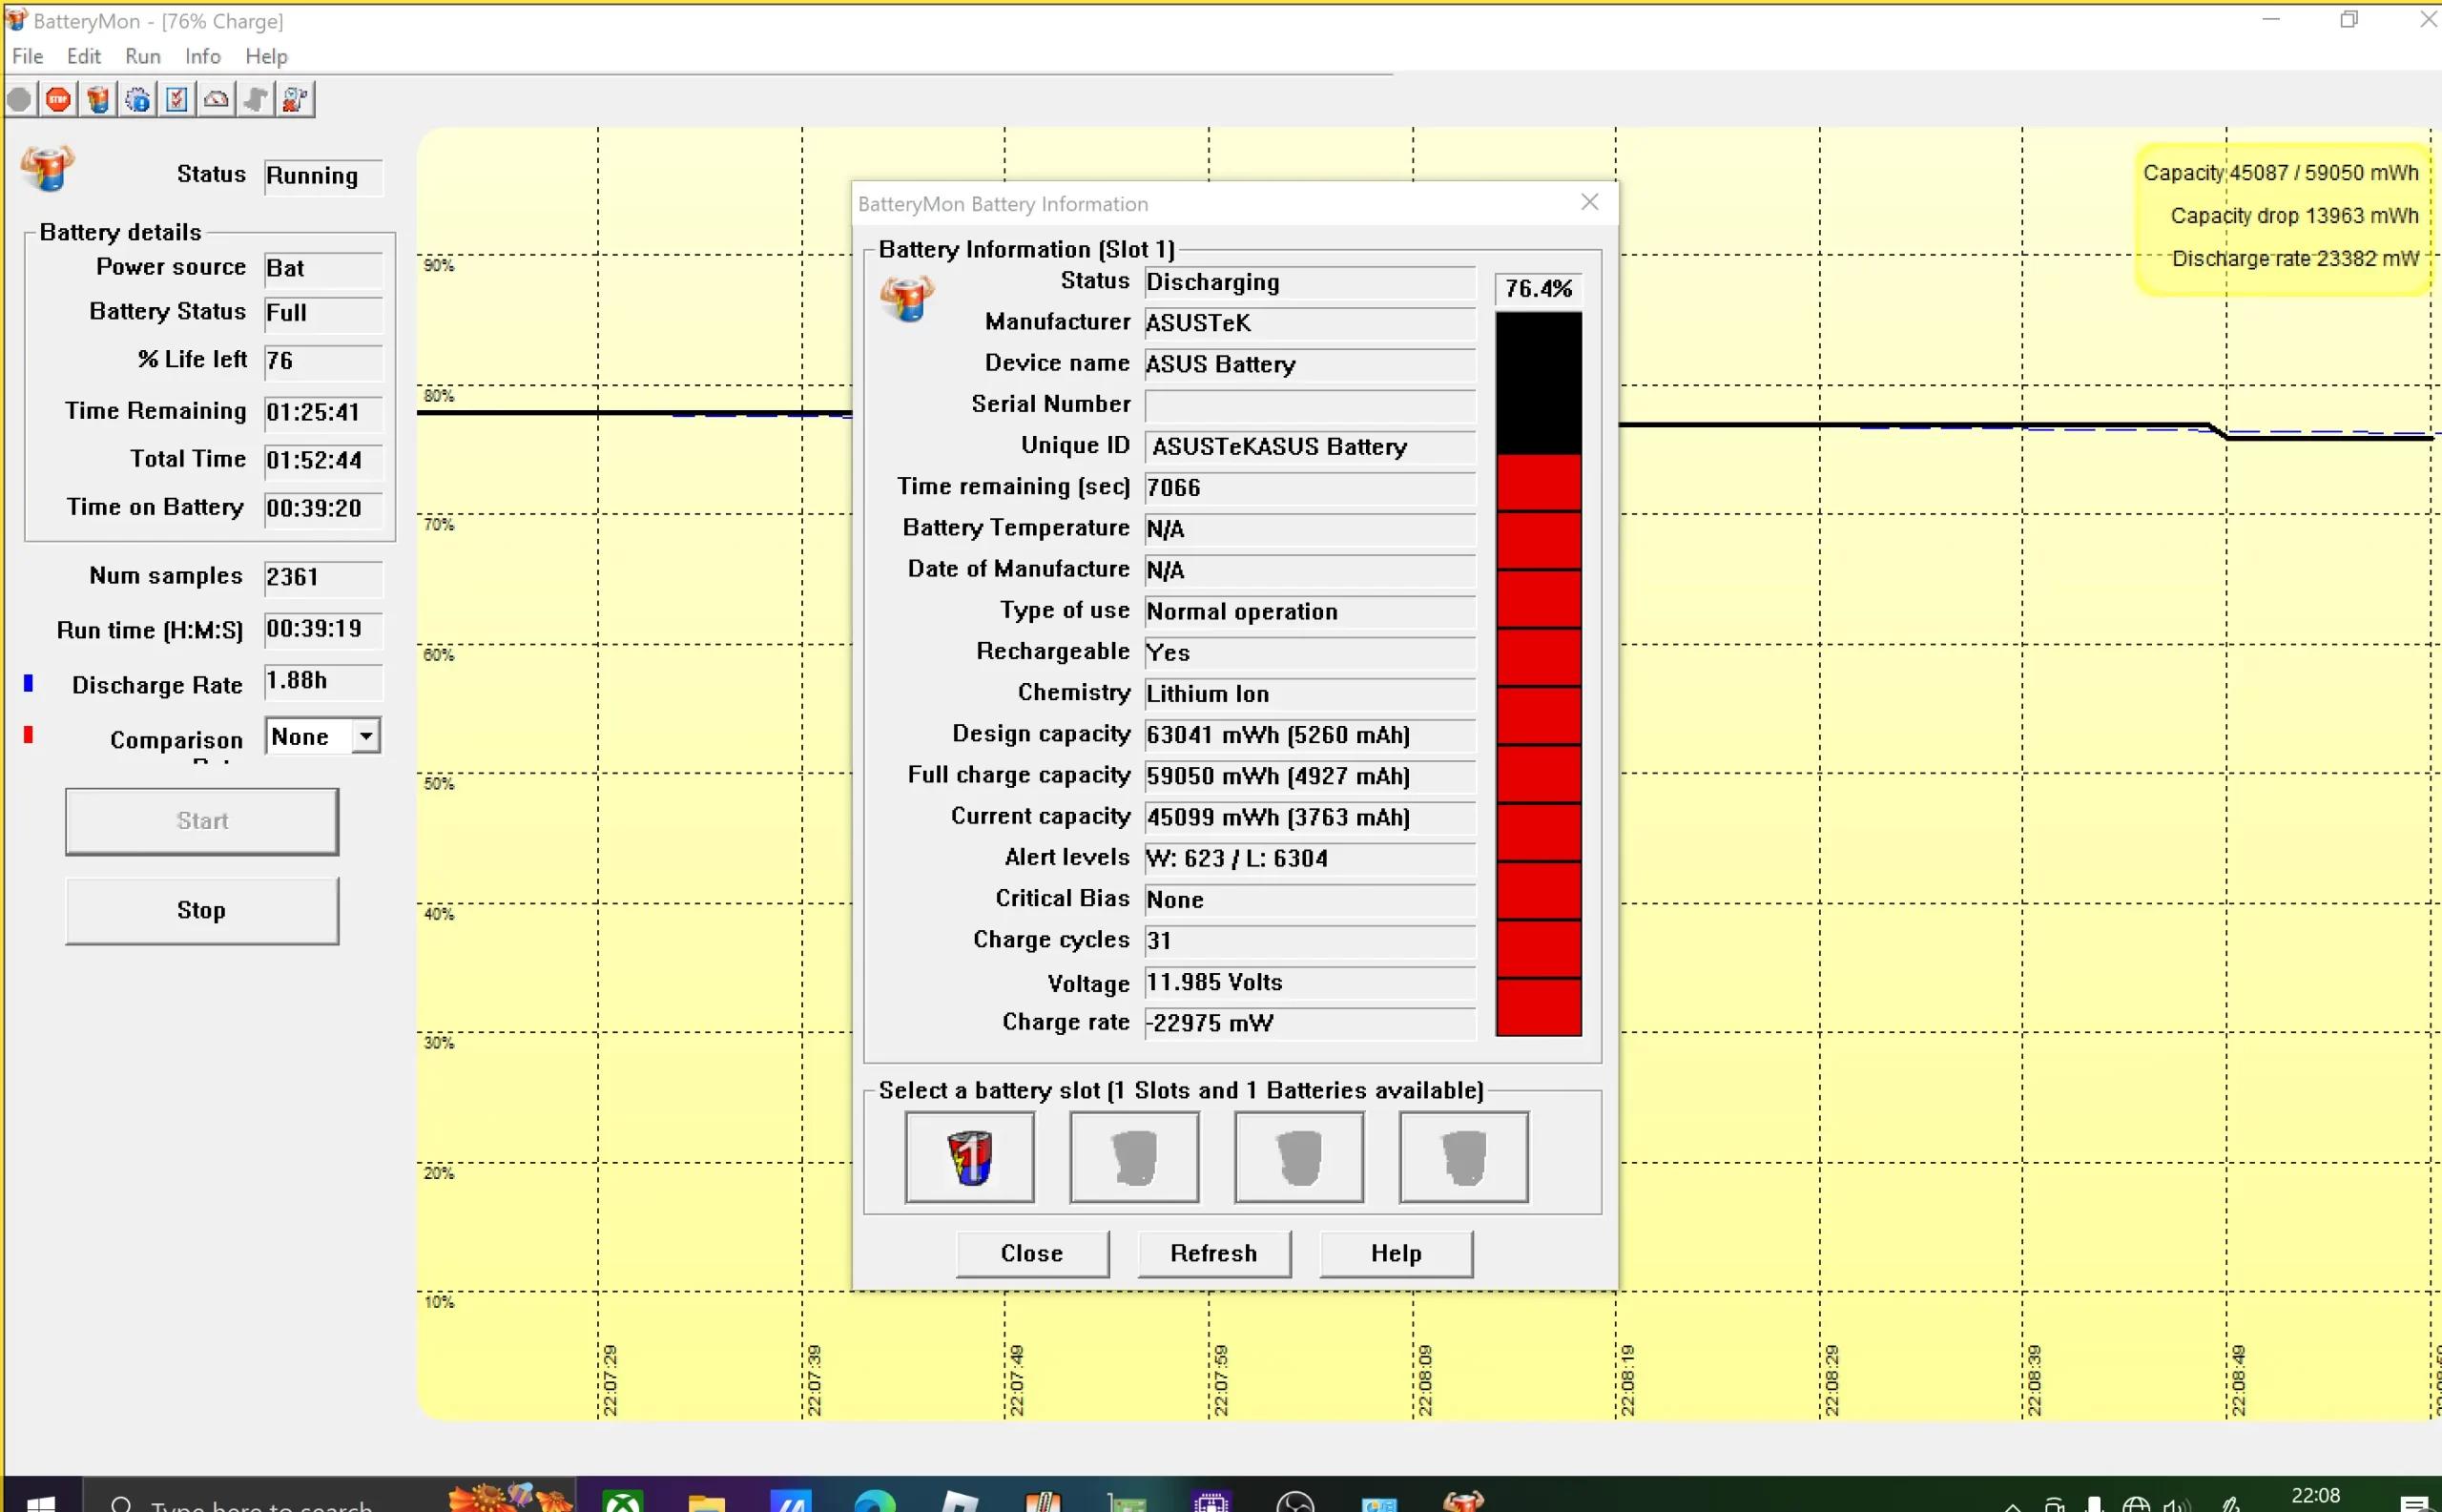2442x1512 pixels.
Task: Close the dialog with the Close button
Action: tap(1032, 1254)
